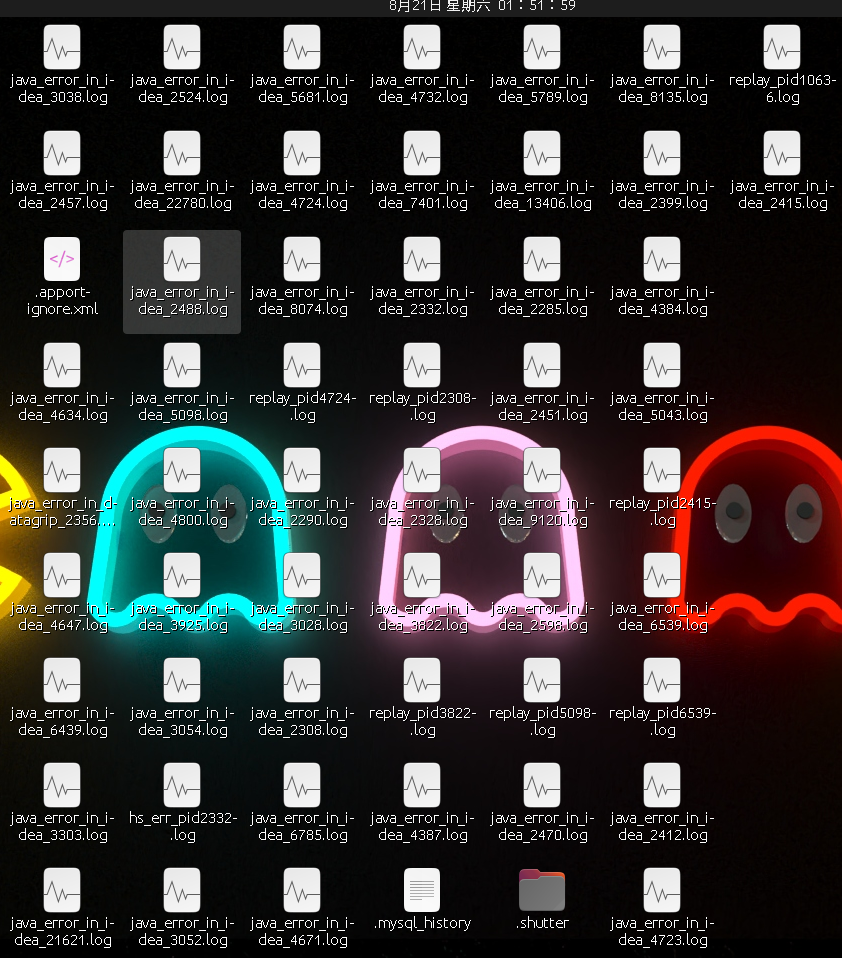The image size is (842, 958).
Task: Select java_error_in_idea_2415.log icon
Action: (782, 153)
